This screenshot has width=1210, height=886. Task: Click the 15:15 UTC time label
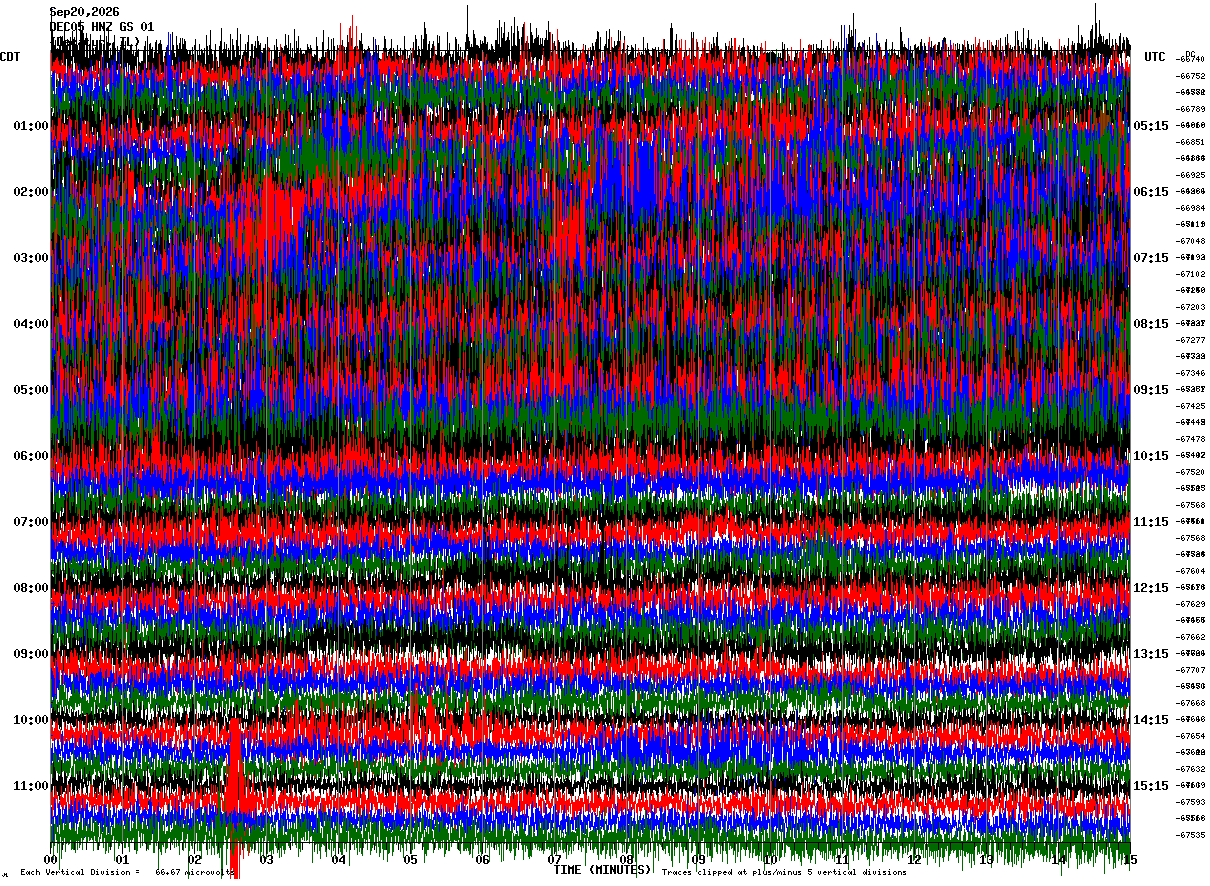[x=1150, y=786]
